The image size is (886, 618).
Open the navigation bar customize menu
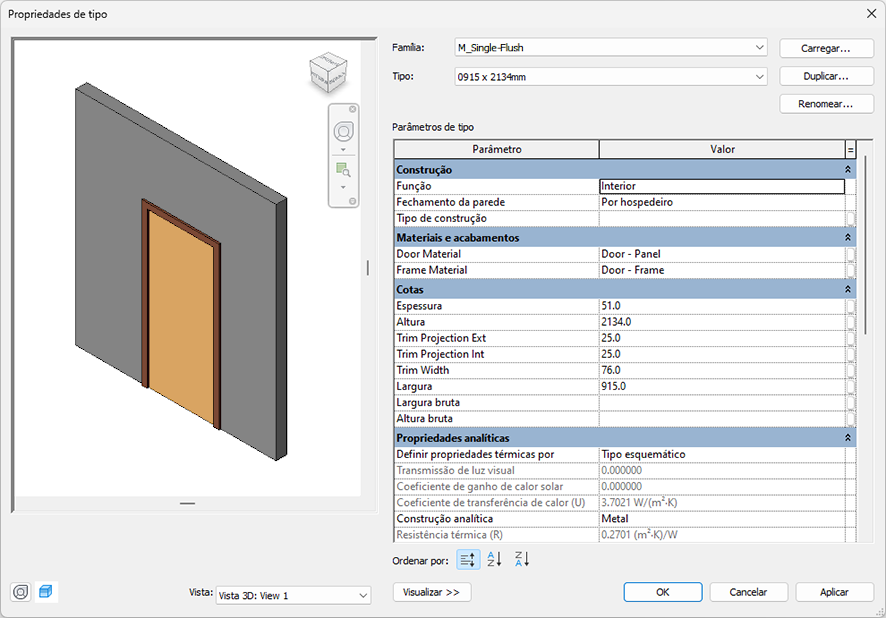pyautogui.click(x=353, y=201)
